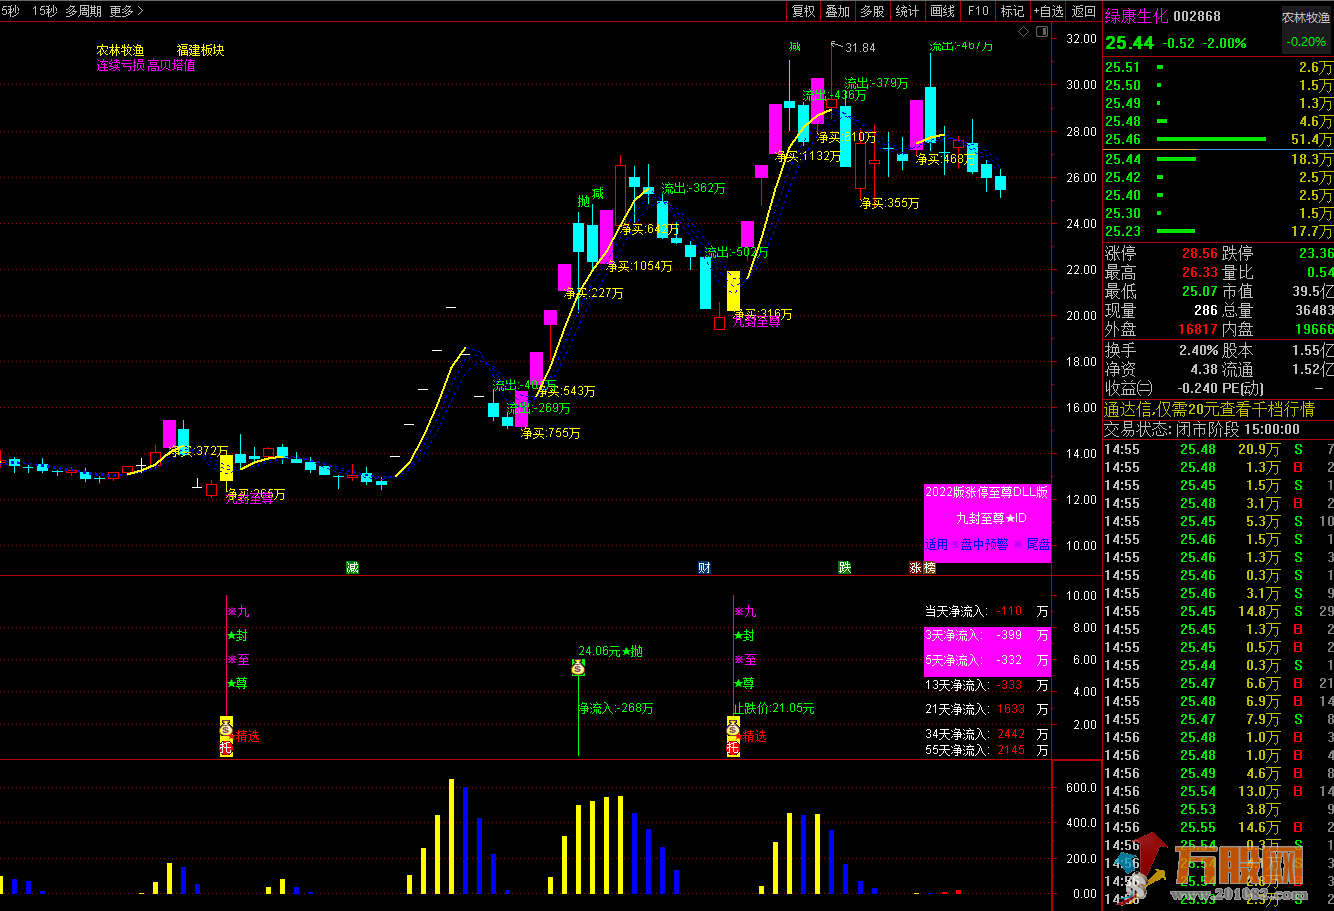Click the 2022版涨停至尊DLL版 indicator title

(986, 492)
